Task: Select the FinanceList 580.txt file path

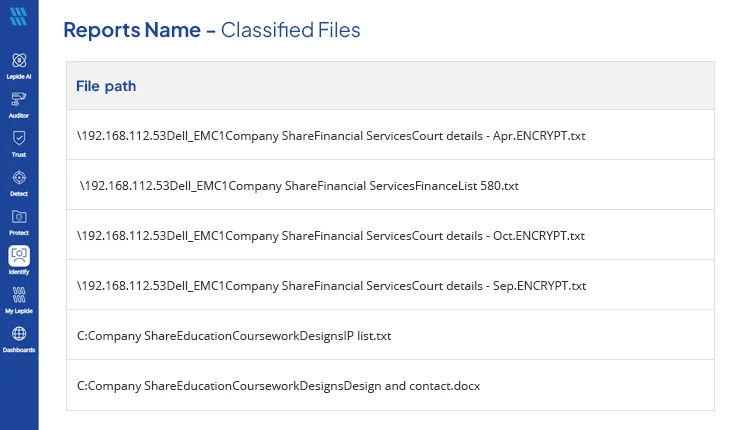Action: [x=299, y=186]
